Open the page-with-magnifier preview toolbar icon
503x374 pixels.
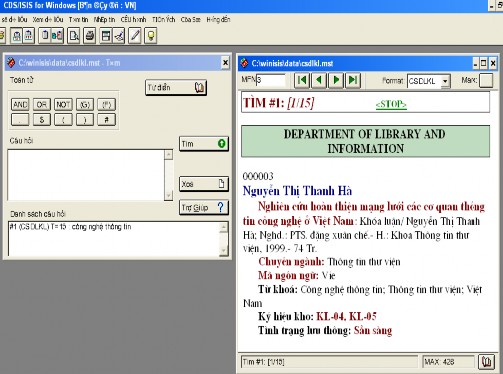click(x=74, y=36)
